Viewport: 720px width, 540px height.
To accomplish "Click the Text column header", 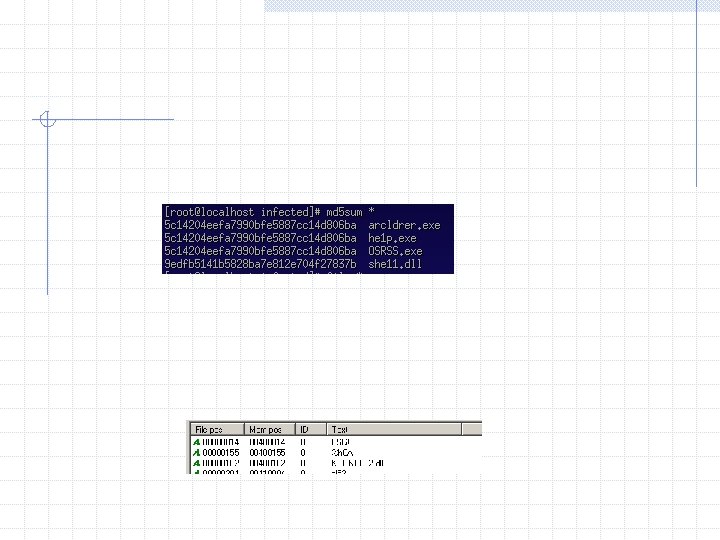I will pos(394,429).
